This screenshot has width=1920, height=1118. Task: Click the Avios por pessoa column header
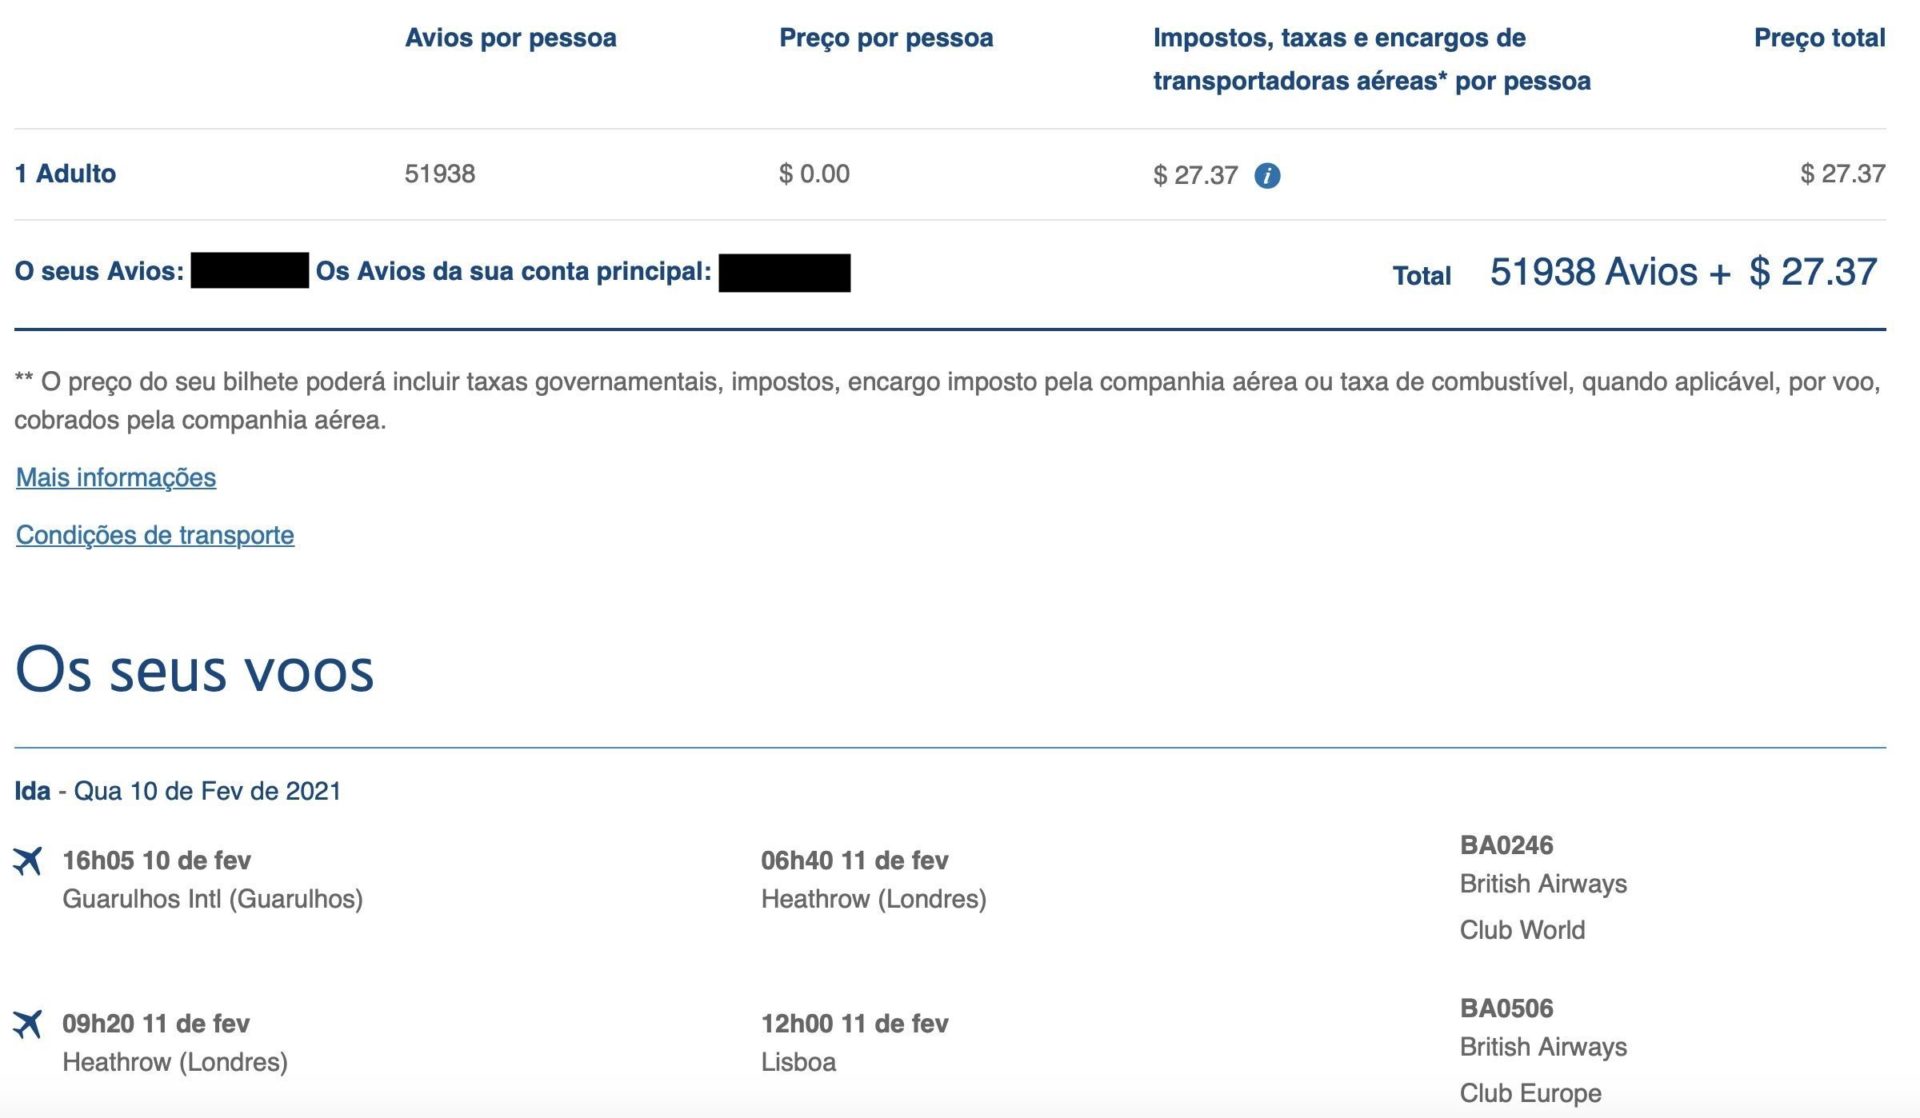tap(510, 38)
